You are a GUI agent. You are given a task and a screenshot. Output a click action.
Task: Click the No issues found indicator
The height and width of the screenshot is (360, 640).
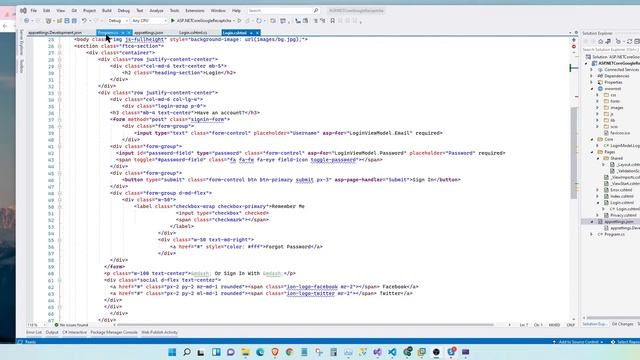click(x=71, y=325)
